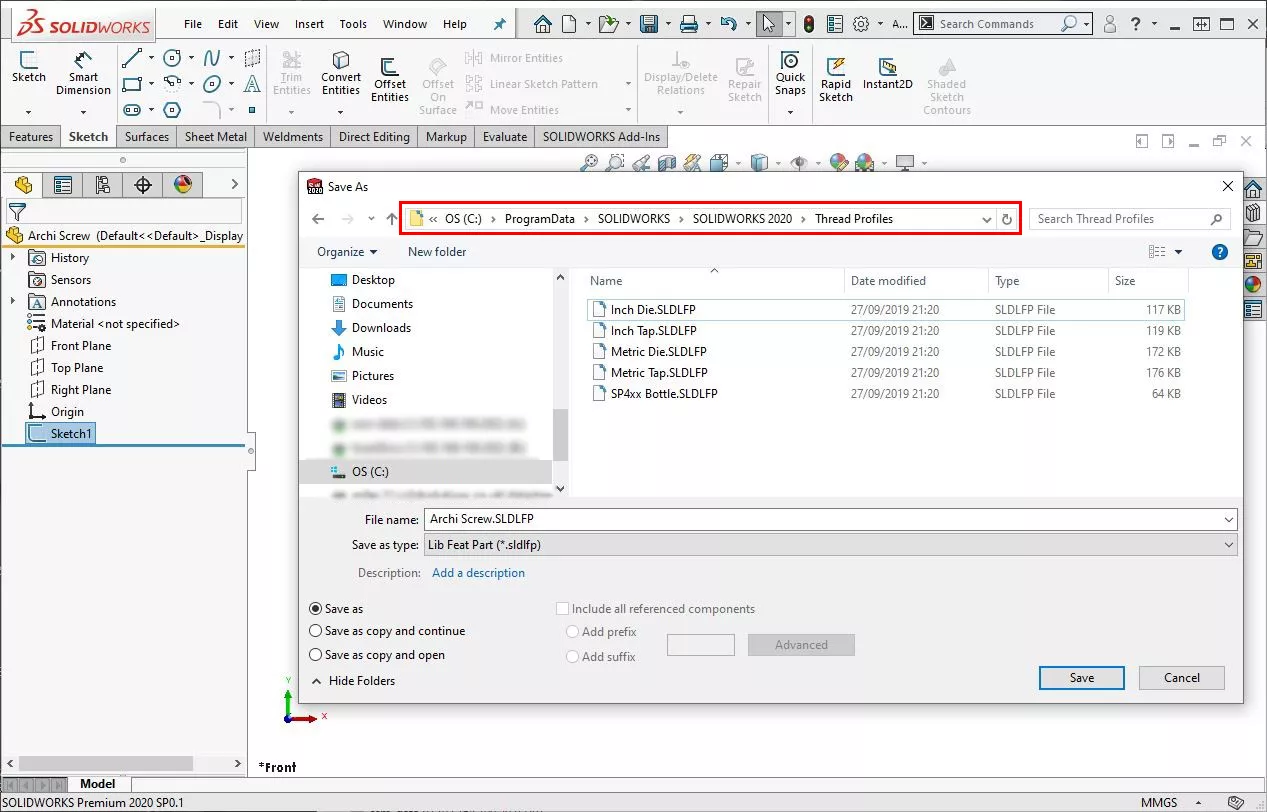This screenshot has width=1267, height=812.
Task: Switch to the Sheet Metal tab
Action: [x=215, y=137]
